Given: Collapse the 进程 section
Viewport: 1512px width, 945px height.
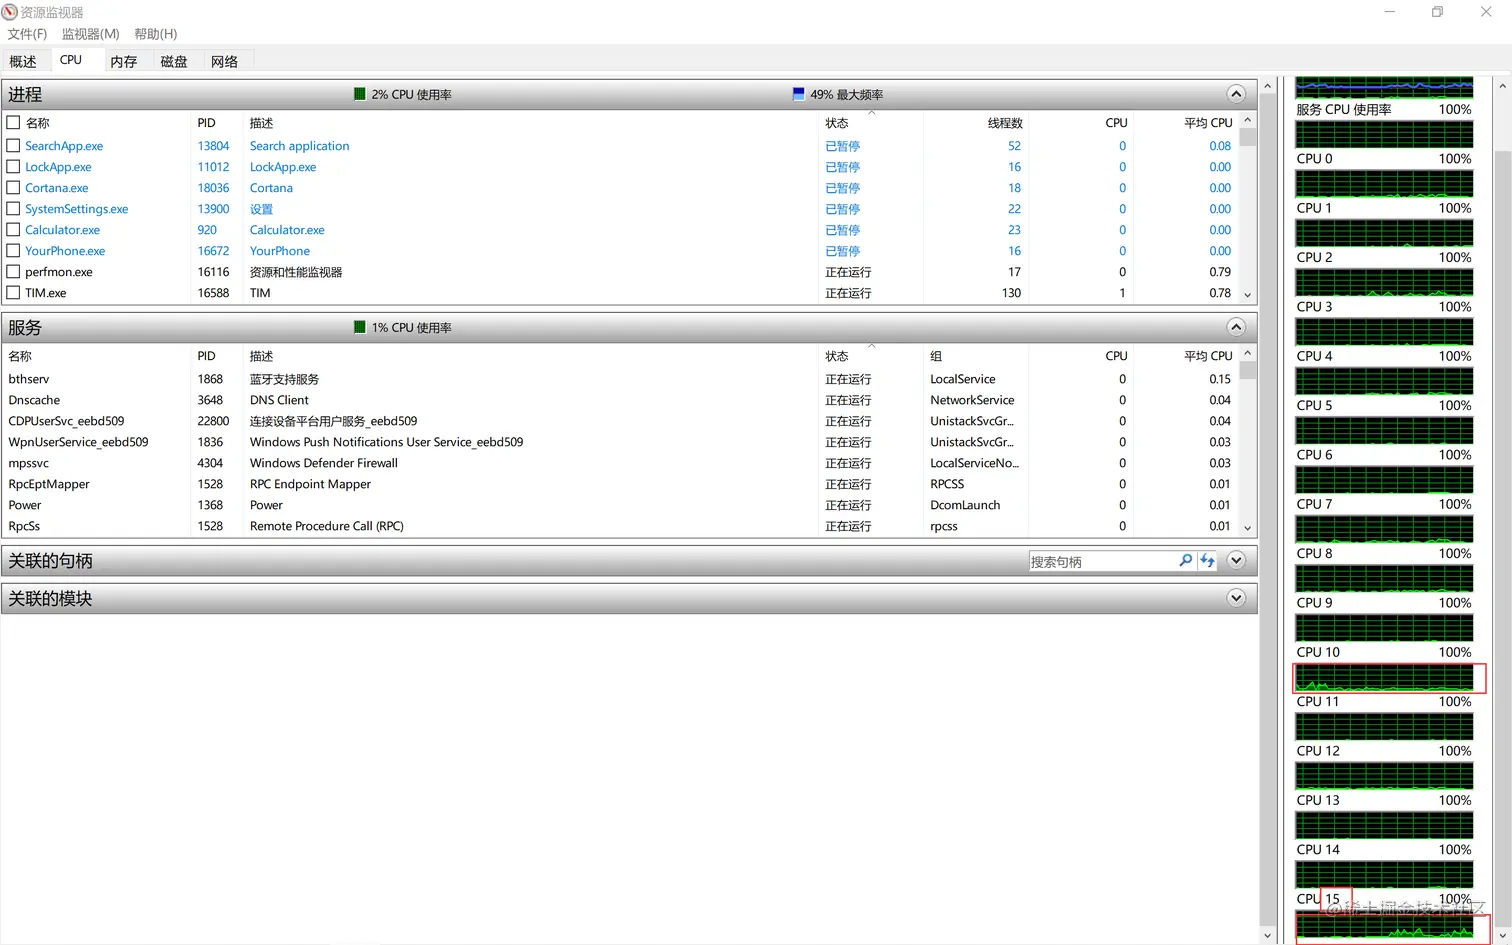Looking at the screenshot, I should [x=1236, y=94].
